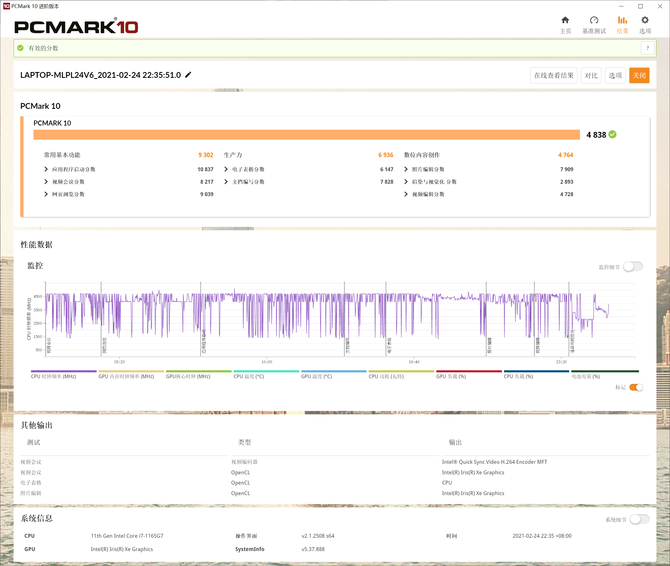Click the green valid-score checkmark beside 4 838
This screenshot has width=670, height=566.
[x=613, y=133]
